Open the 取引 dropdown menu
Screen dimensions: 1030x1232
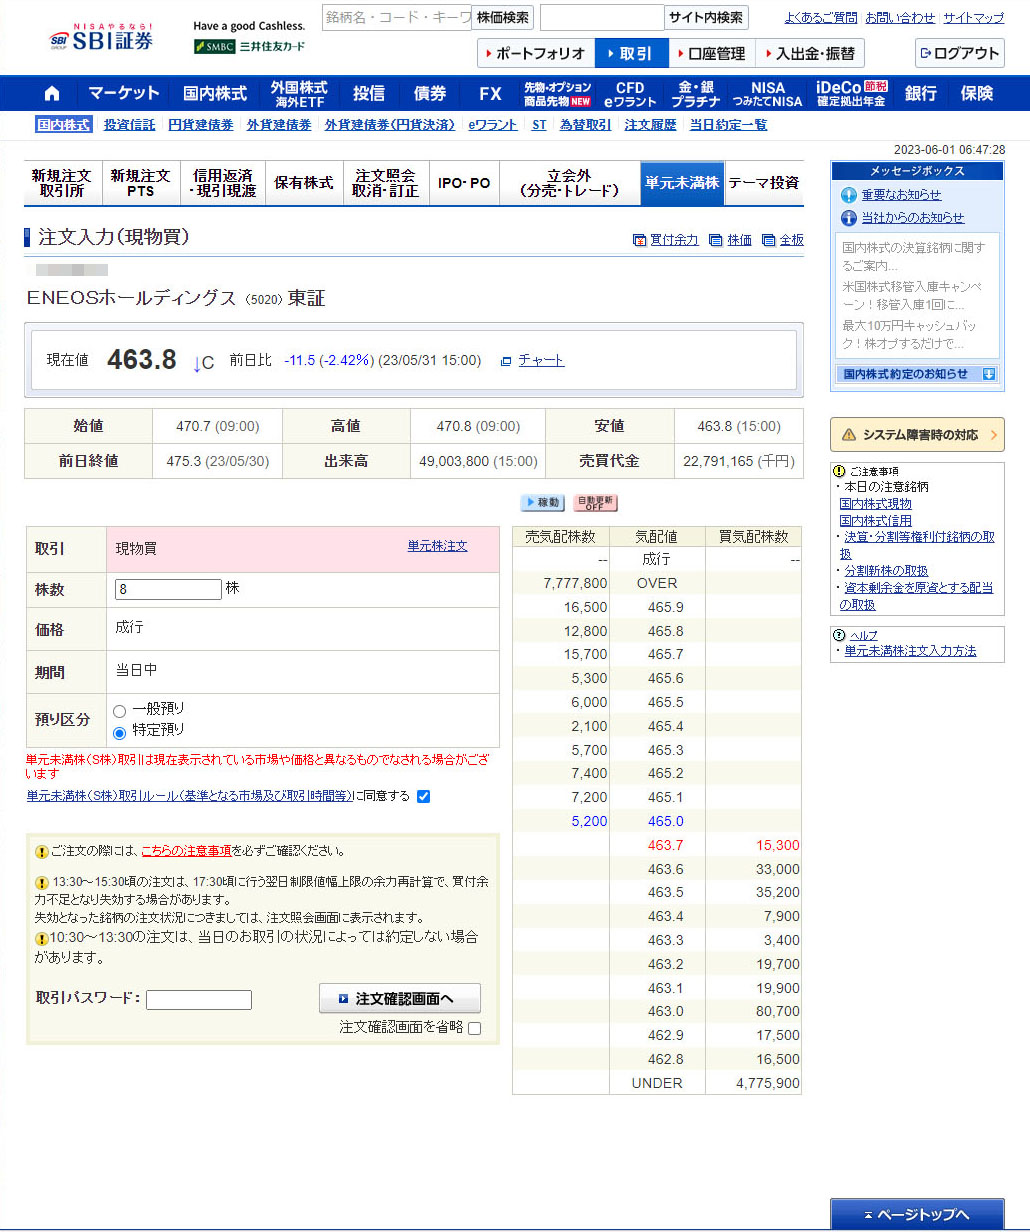630,54
